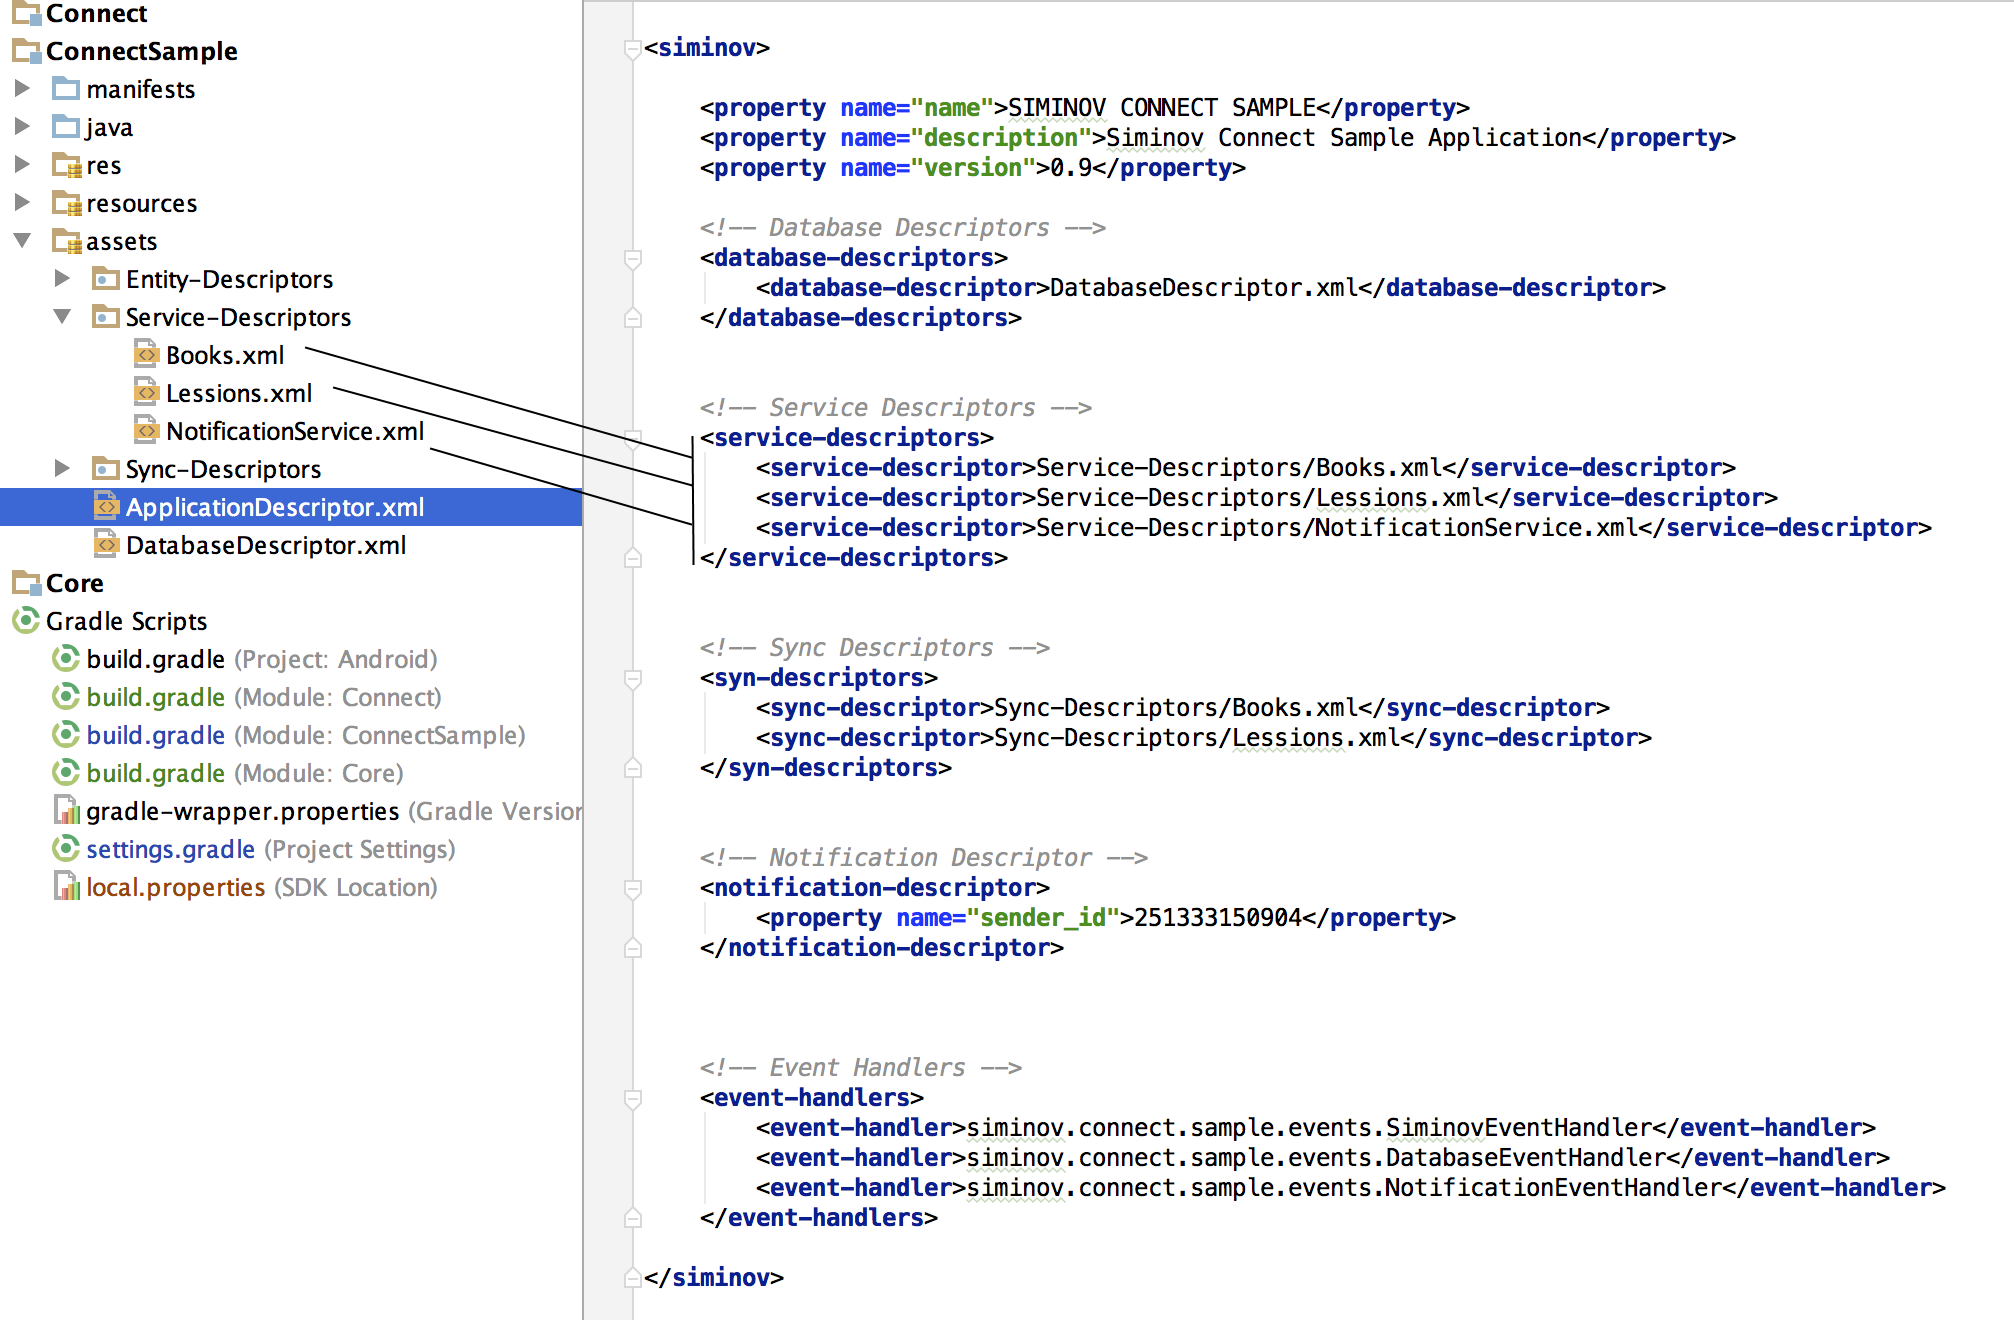This screenshot has height=1320, width=2014.
Task: Collapse the Service-Descriptors folder
Action: tap(62, 316)
